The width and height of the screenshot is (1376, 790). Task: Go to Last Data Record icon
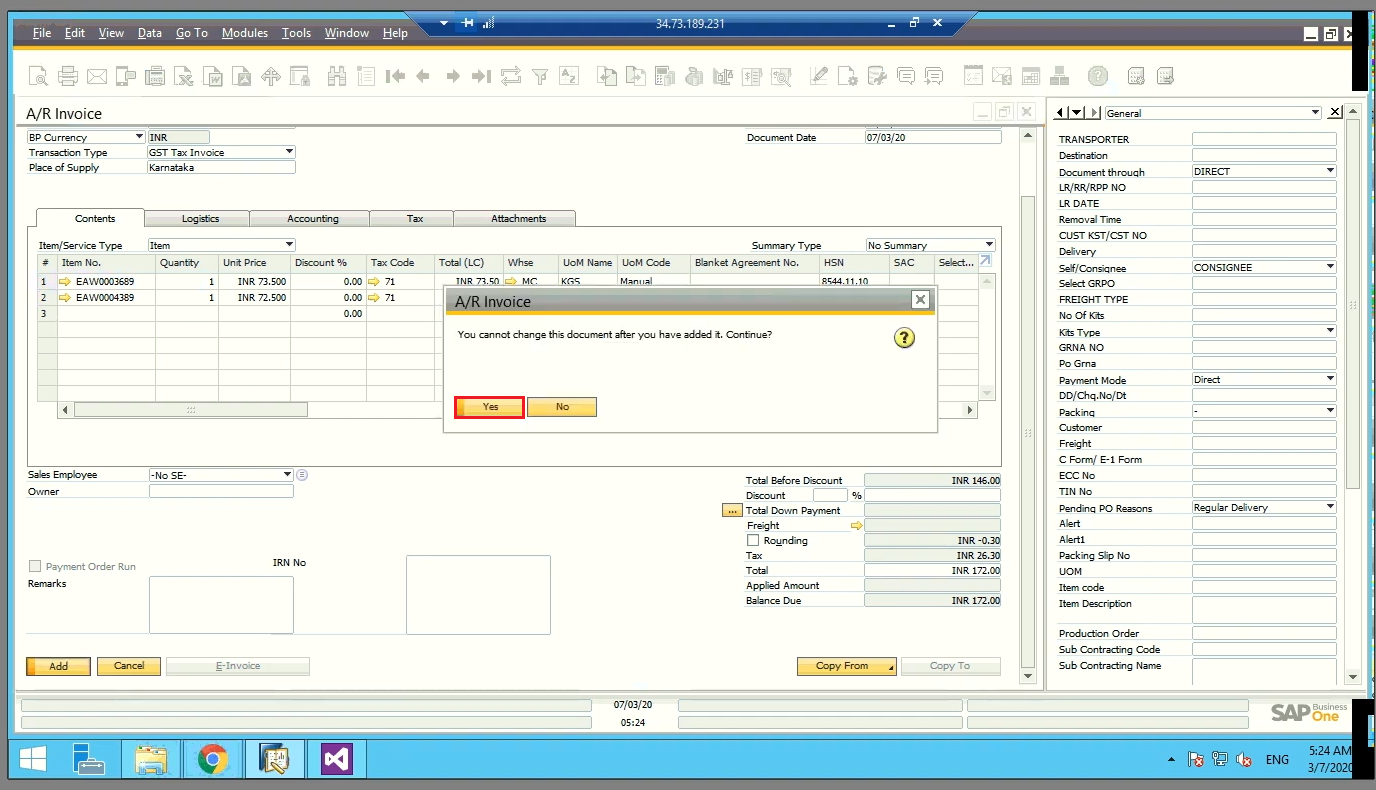(x=482, y=76)
